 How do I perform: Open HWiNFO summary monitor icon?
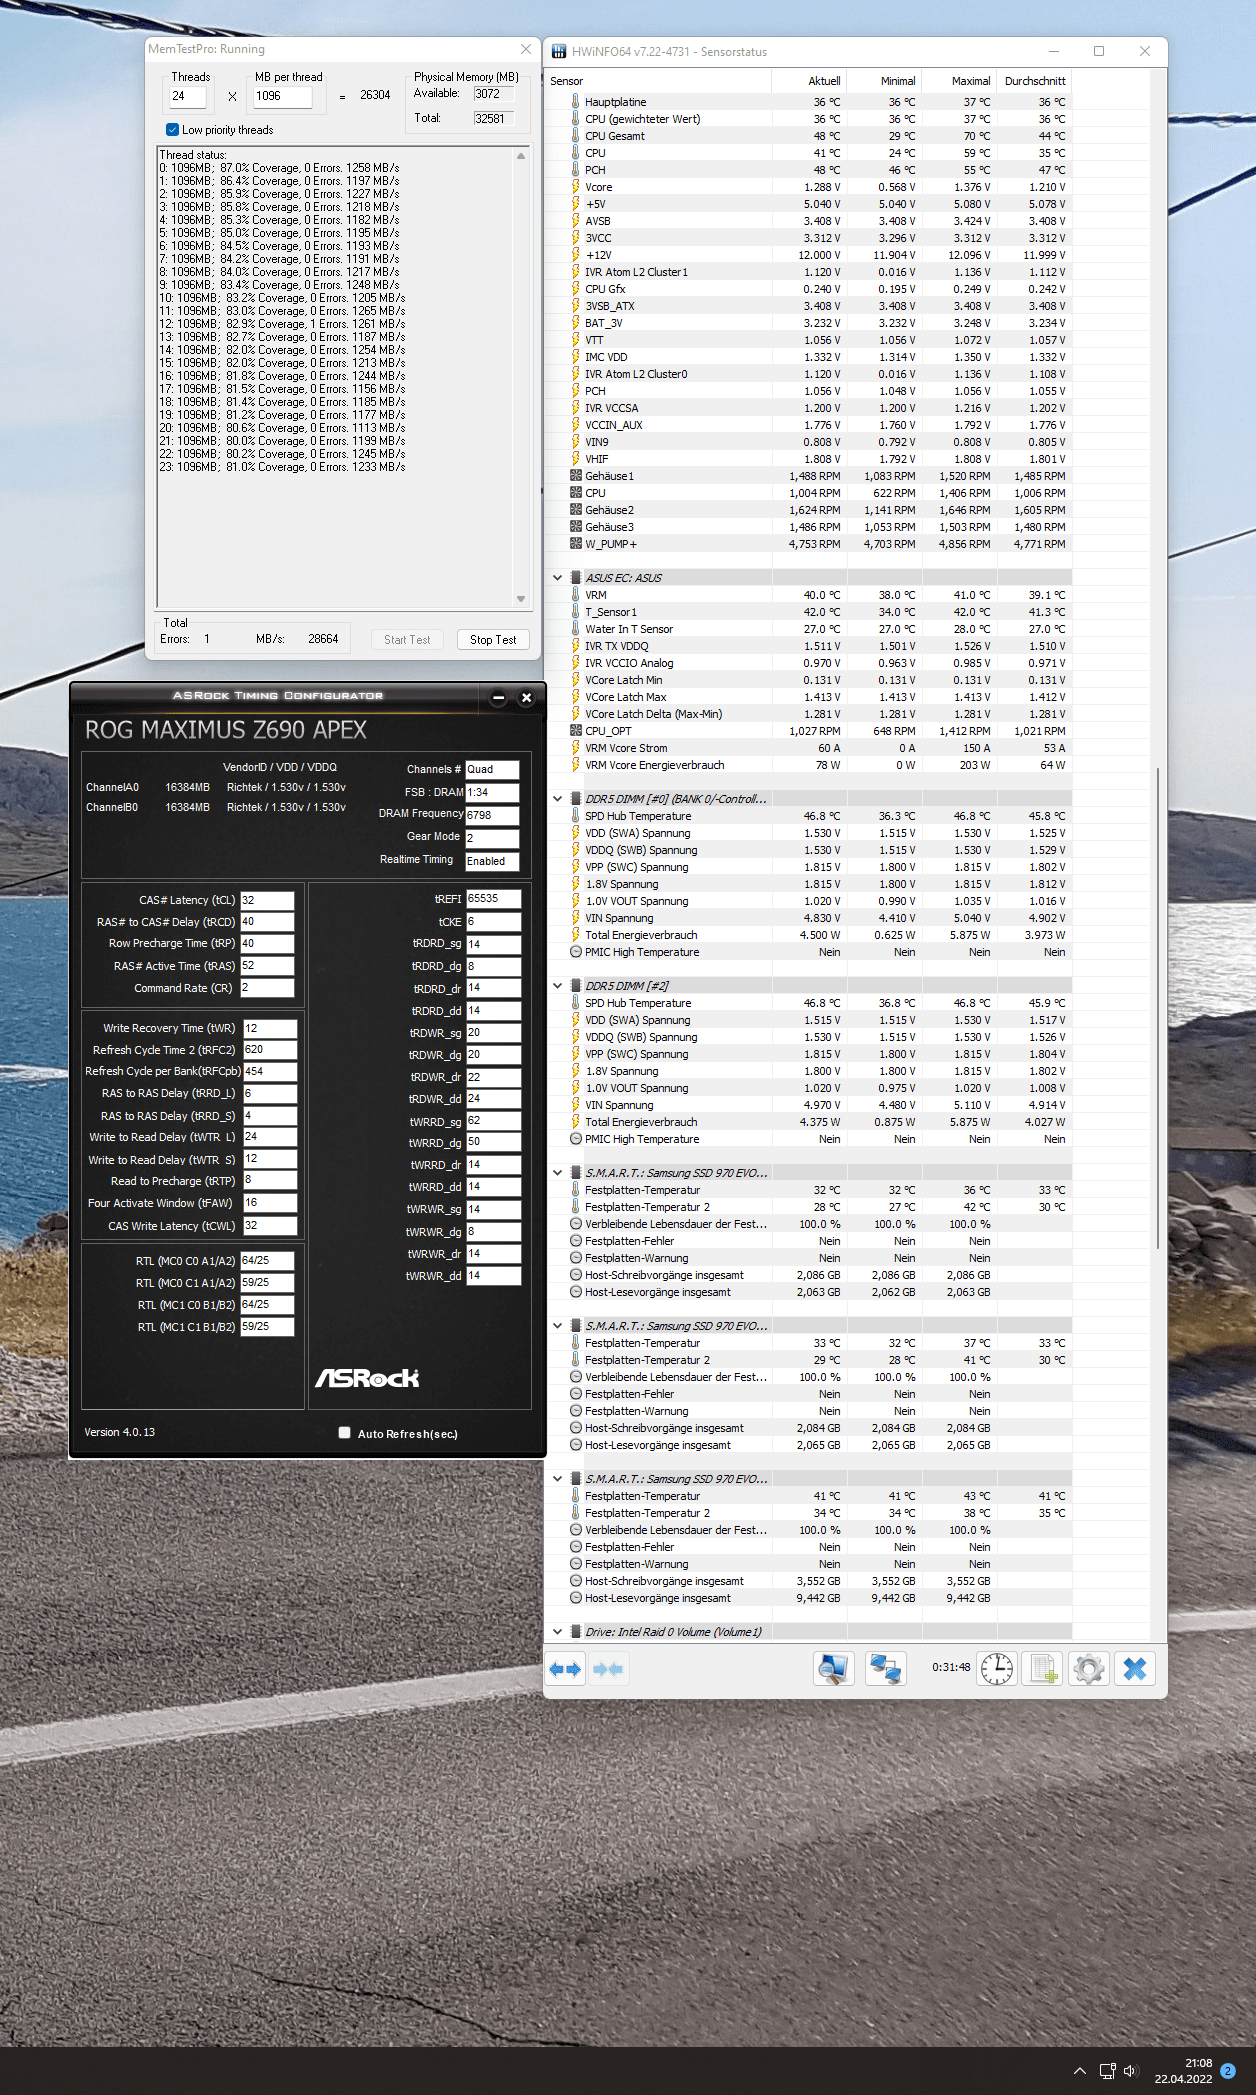coord(833,1668)
